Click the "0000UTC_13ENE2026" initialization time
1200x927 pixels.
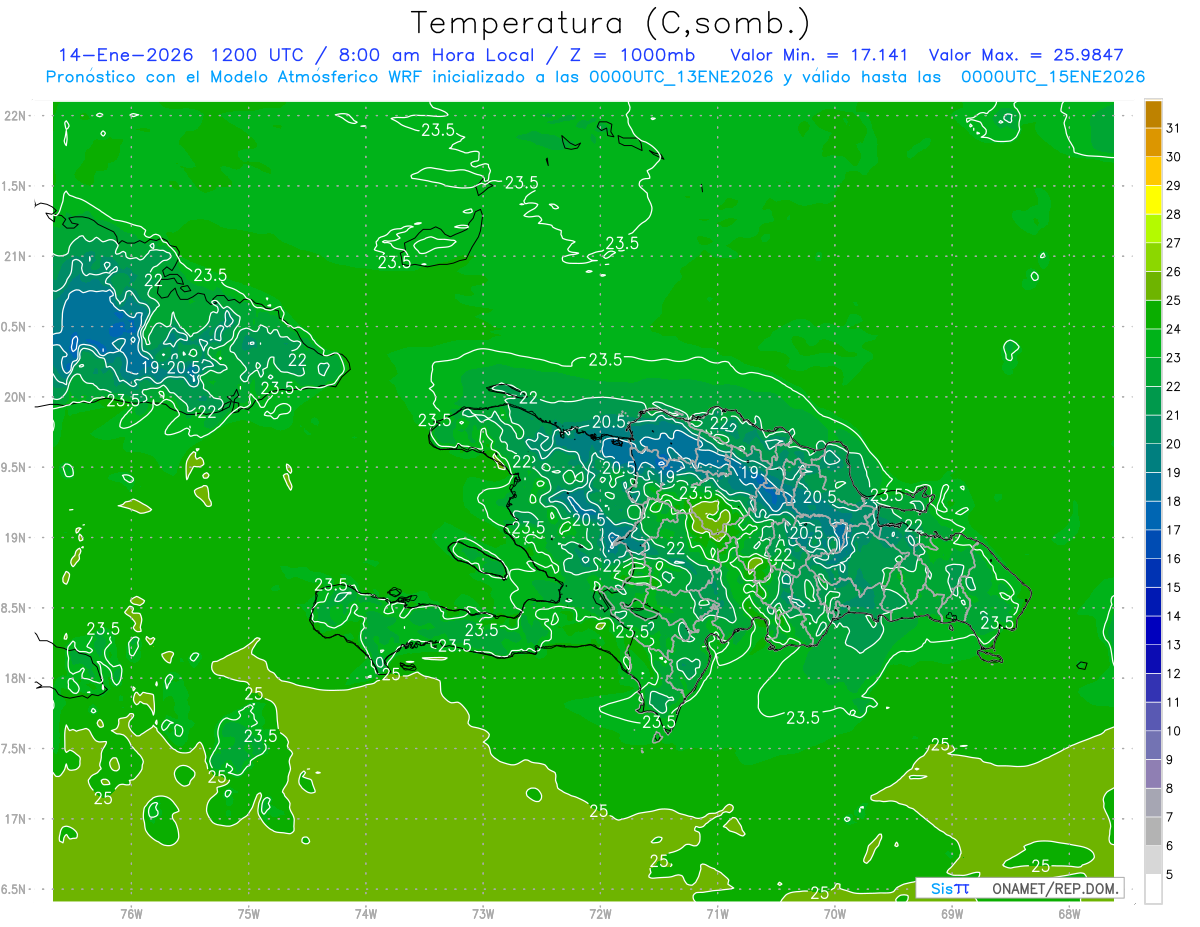[680, 77]
